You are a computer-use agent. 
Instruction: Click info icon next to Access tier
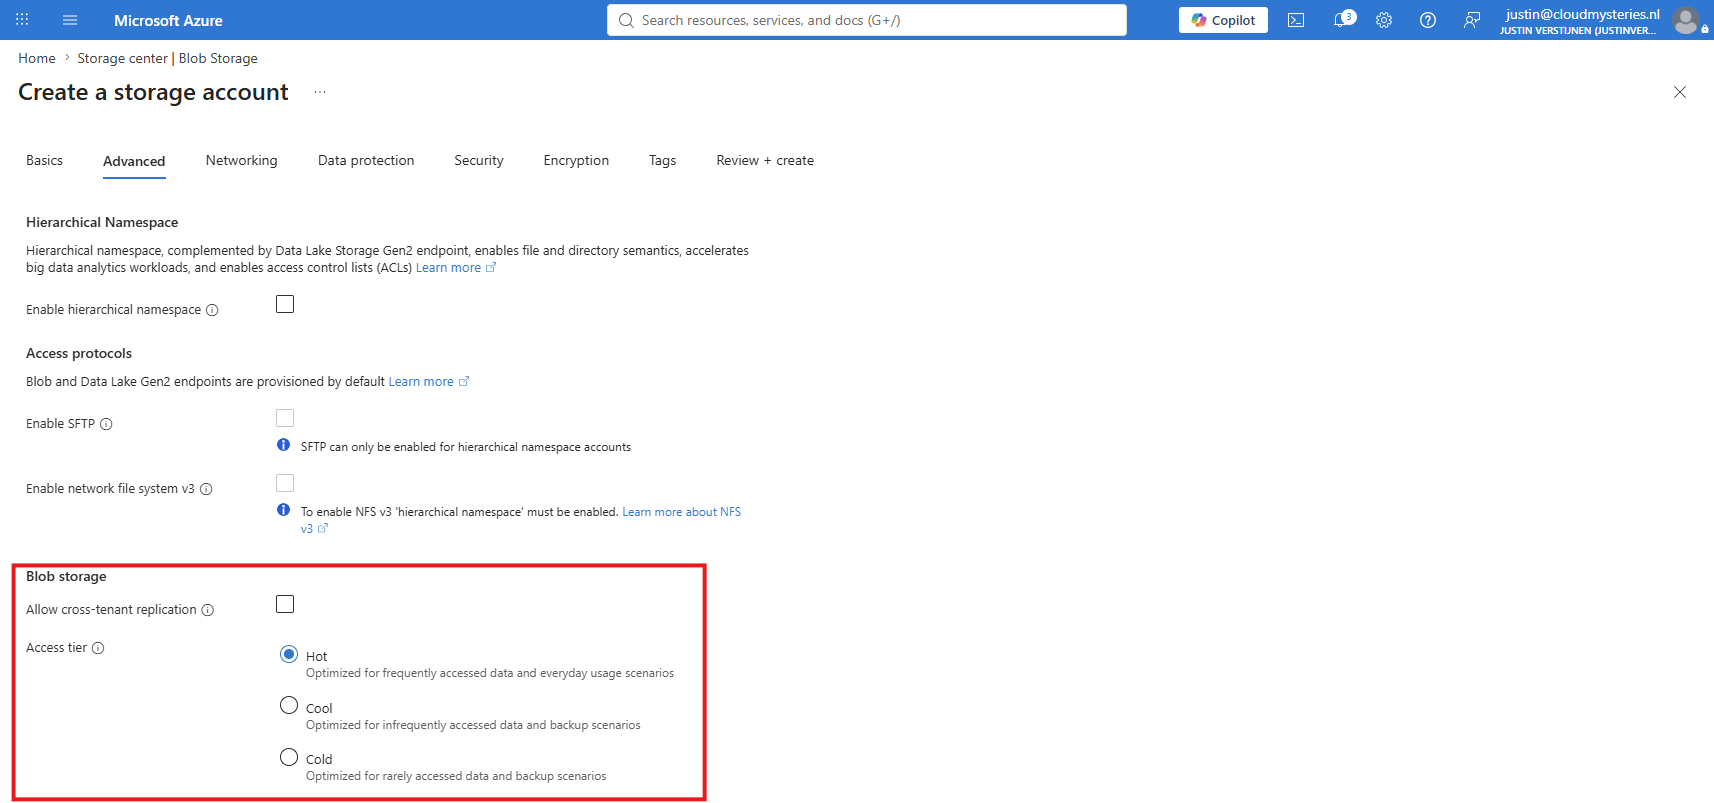click(98, 648)
